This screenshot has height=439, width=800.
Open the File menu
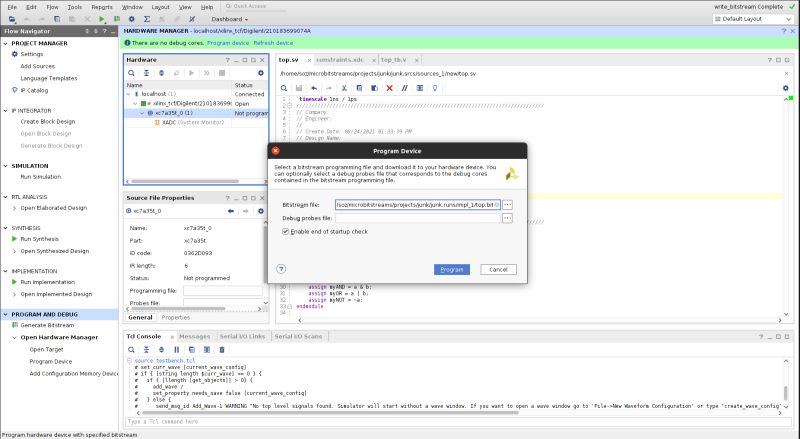(12, 7)
